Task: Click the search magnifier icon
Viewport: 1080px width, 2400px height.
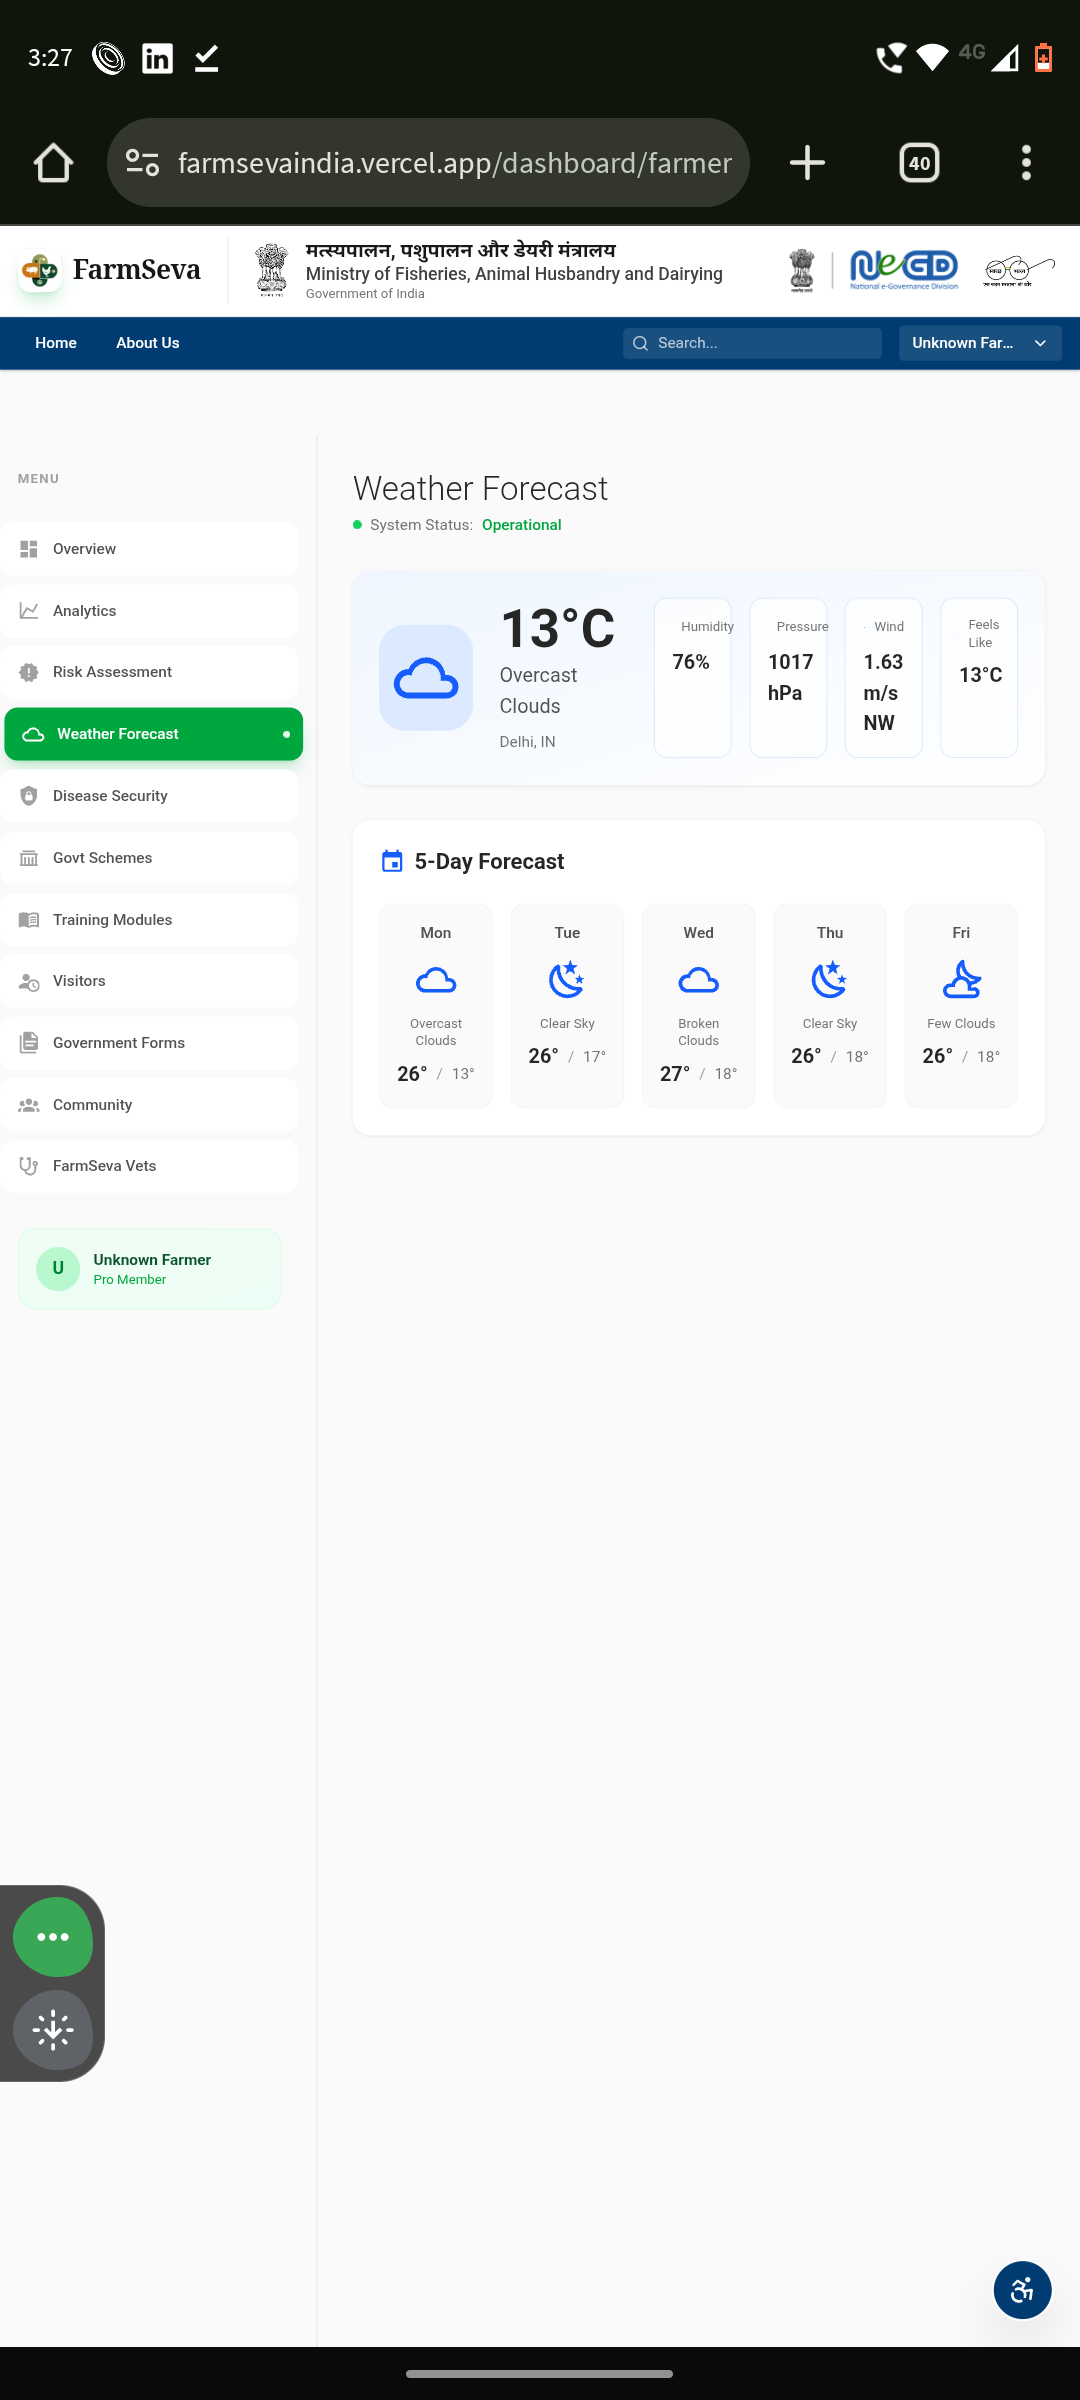Action: click(x=641, y=343)
